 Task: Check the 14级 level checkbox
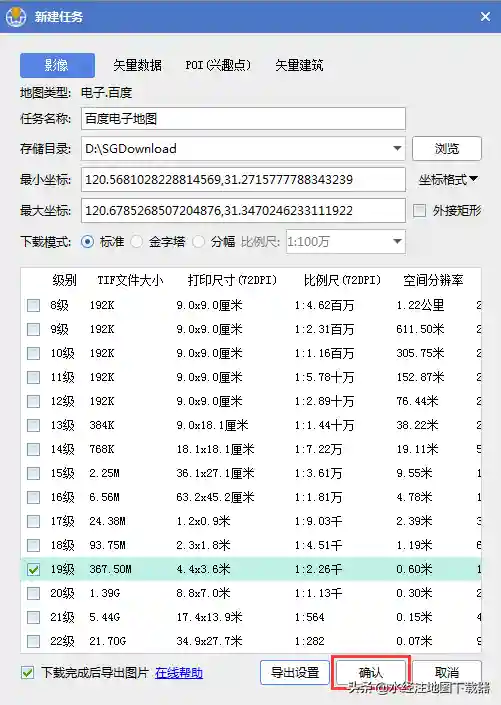[33, 449]
